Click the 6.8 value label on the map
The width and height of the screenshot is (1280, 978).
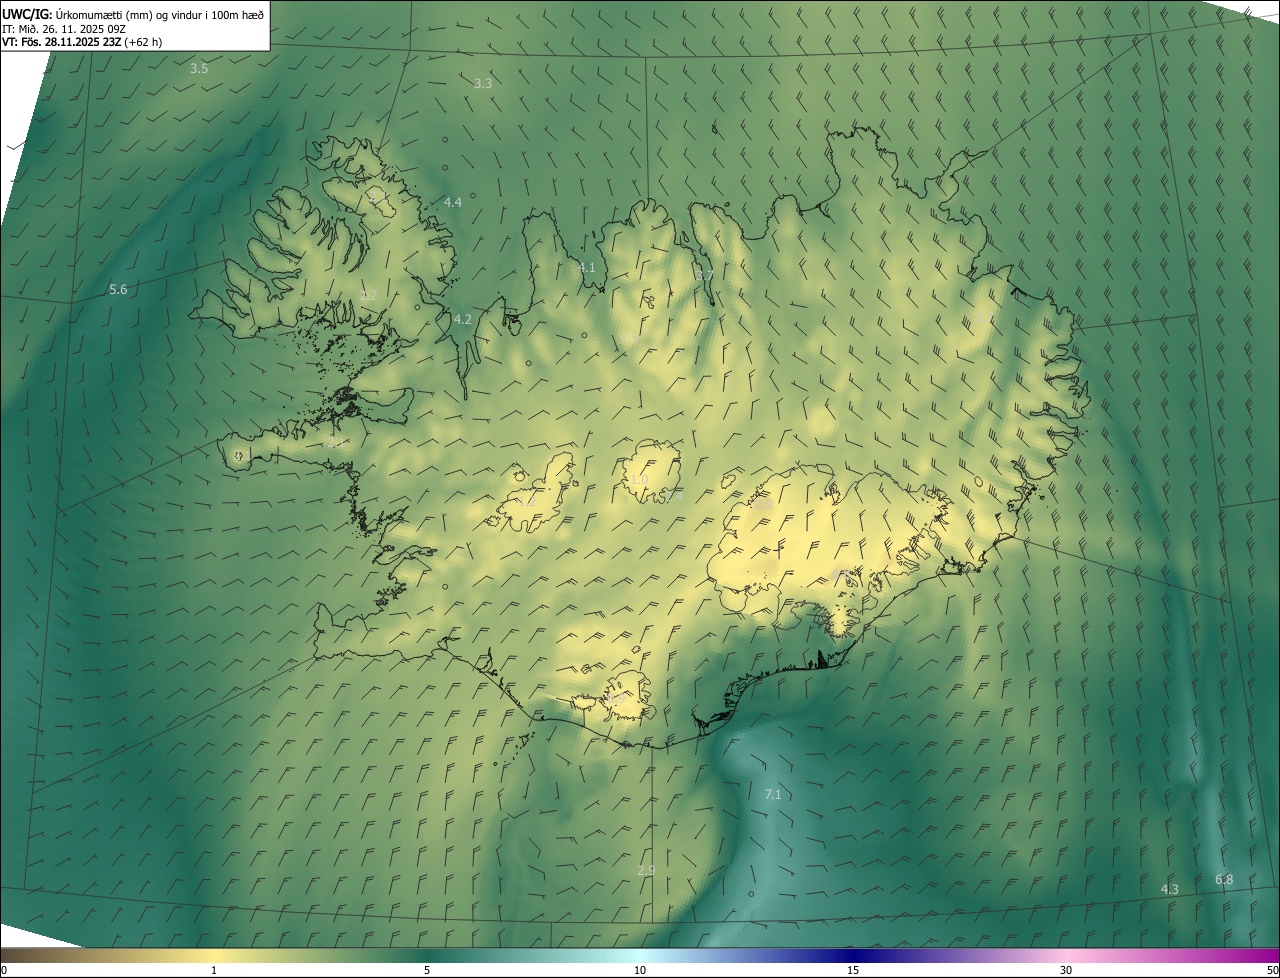click(1224, 879)
